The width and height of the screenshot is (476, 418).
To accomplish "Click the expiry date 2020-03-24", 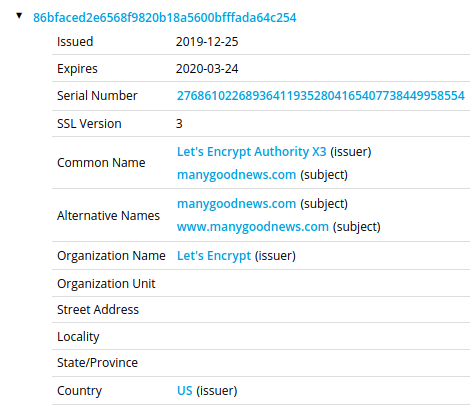I will [x=207, y=69].
